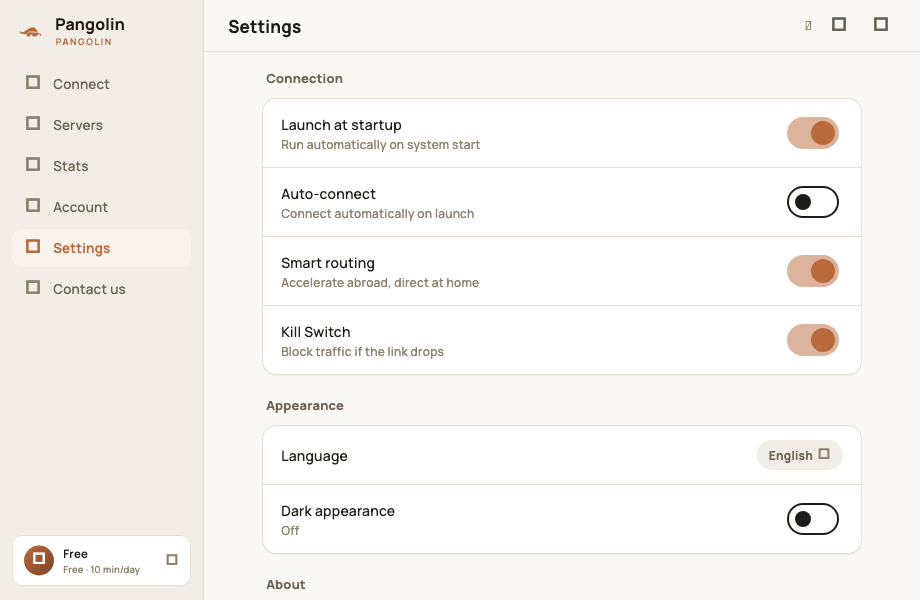Screen dimensions: 920x600
Task: Click the Free plan avatar icon
Action: pos(39,560)
